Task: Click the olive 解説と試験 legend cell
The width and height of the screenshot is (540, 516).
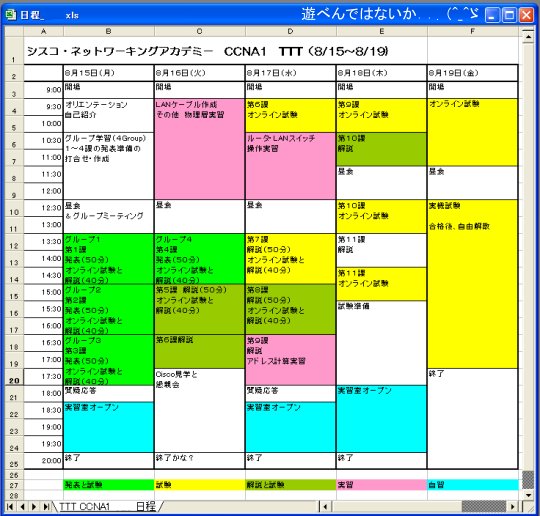Action: tap(290, 485)
